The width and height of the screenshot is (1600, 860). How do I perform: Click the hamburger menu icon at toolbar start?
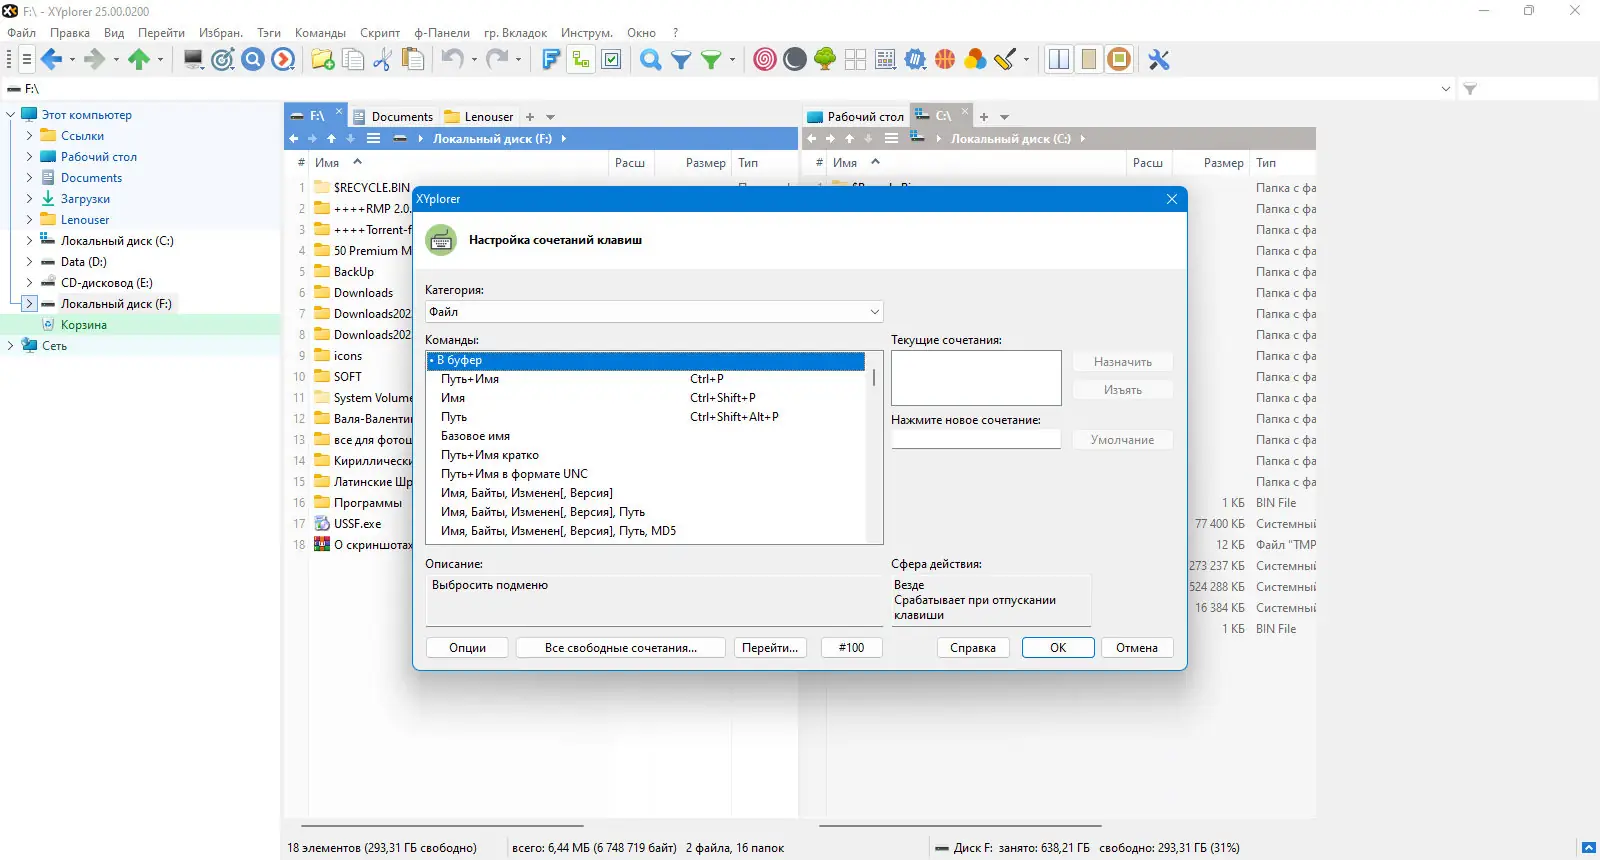(26, 60)
